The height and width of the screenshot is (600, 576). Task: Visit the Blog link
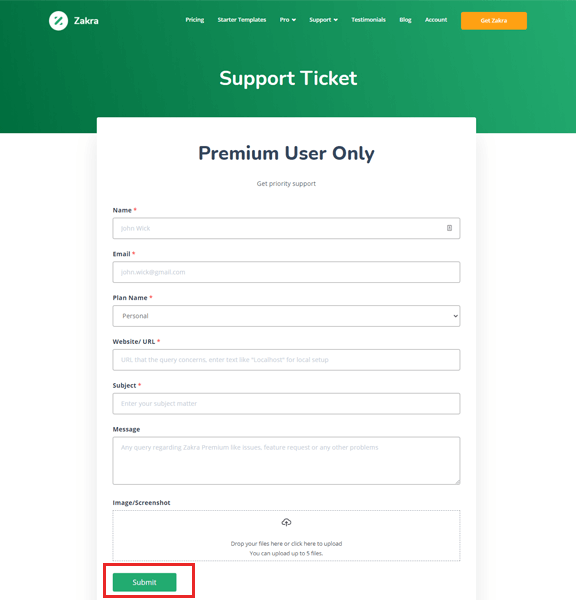pos(405,20)
